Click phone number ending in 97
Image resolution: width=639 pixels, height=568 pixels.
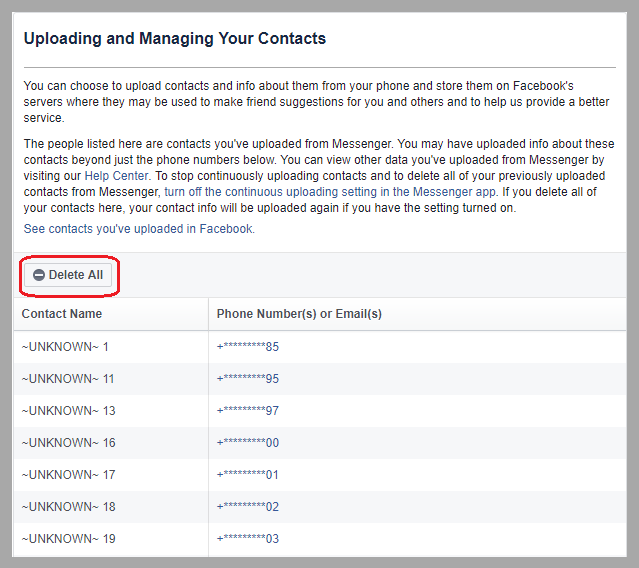tap(248, 411)
